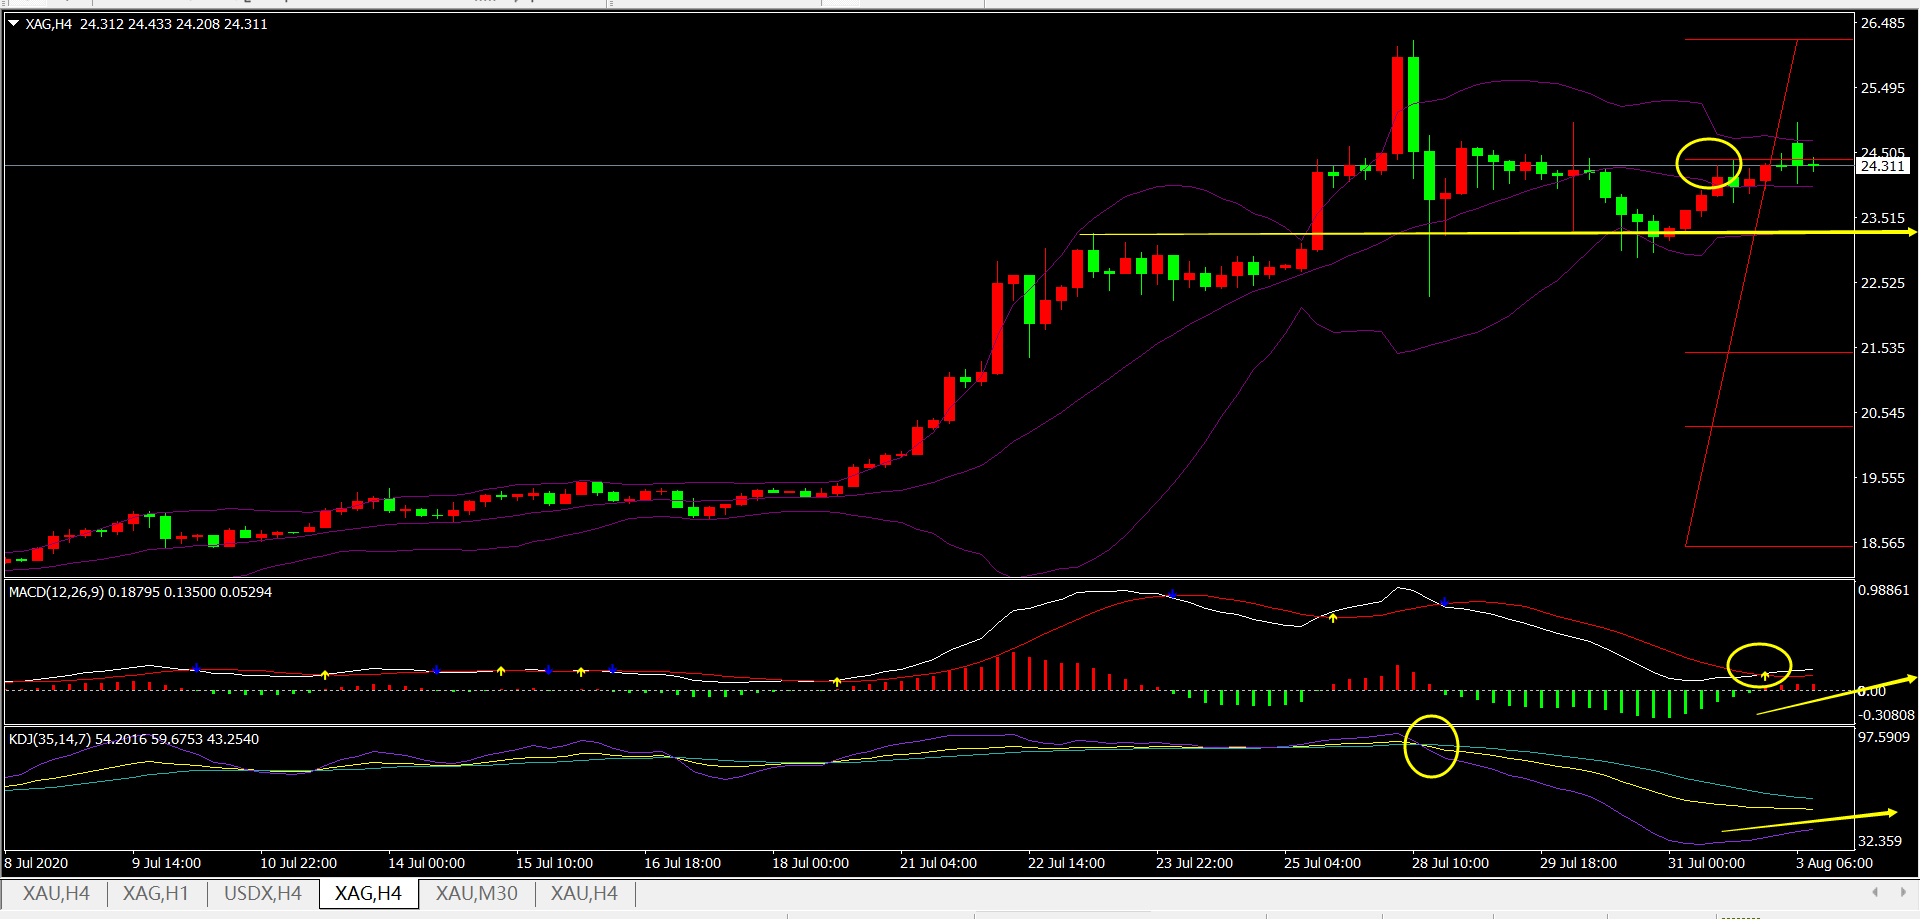Click the 26.485 price scale value
Screen dimensions: 1920x919
(x=1882, y=23)
